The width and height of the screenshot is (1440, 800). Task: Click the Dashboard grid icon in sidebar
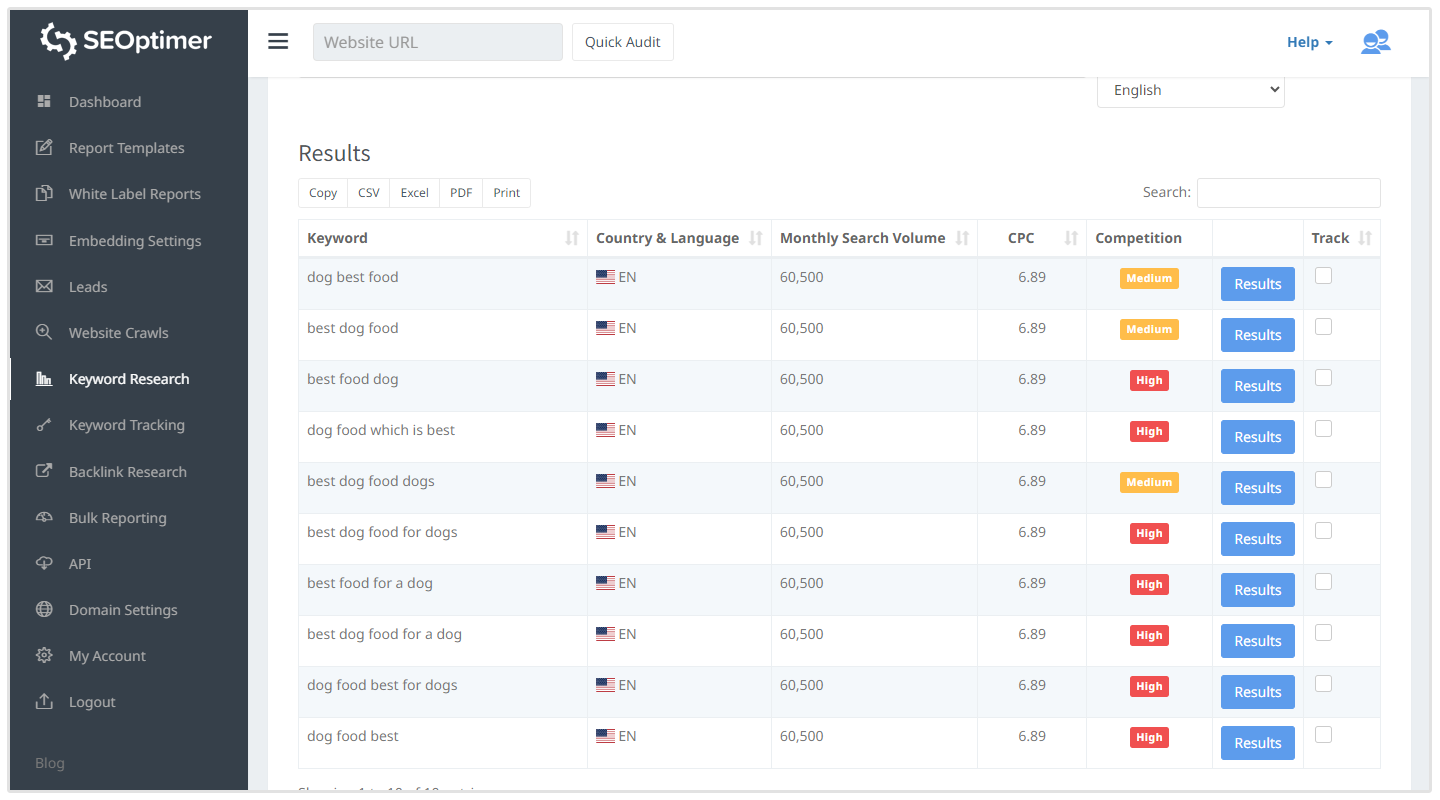pyautogui.click(x=44, y=102)
